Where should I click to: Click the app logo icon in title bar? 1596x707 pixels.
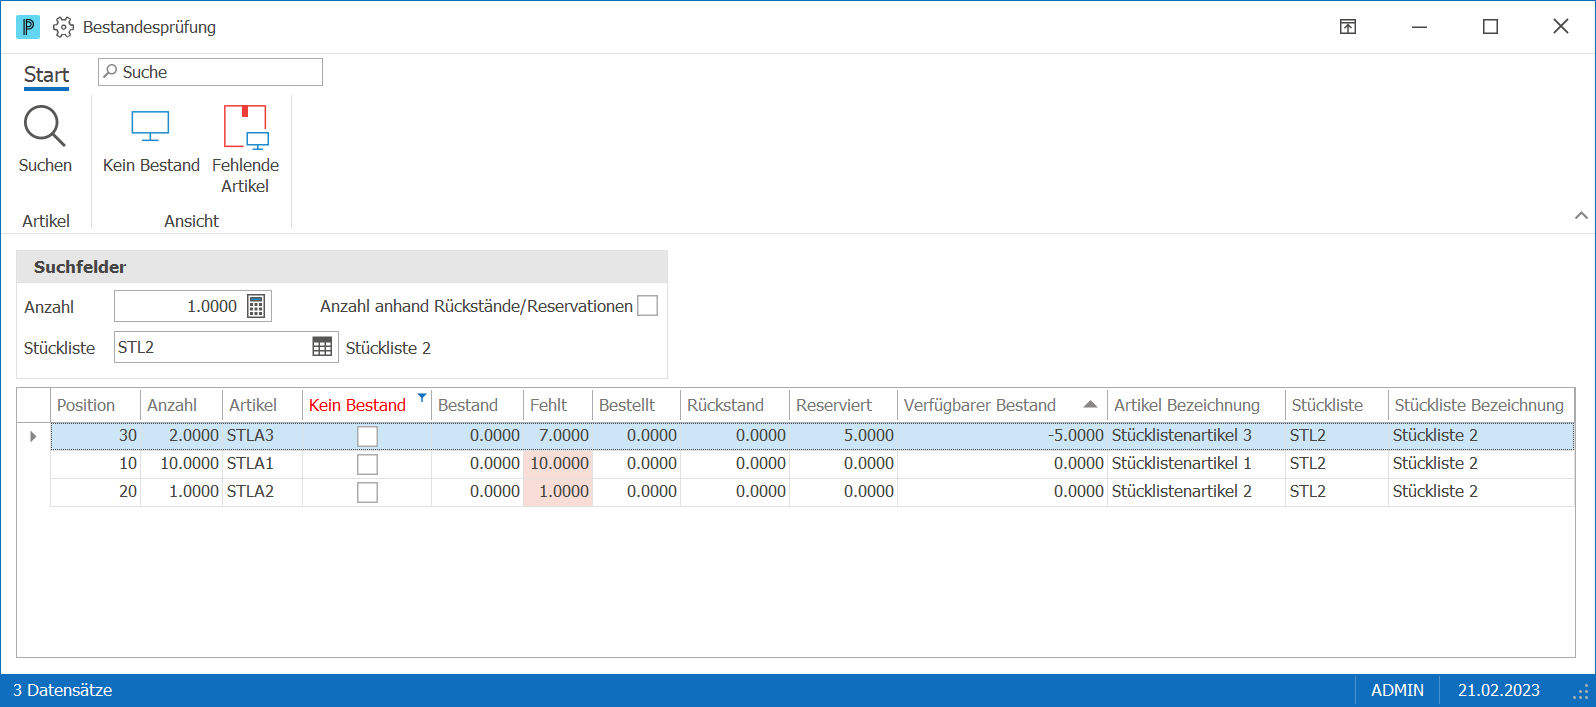tap(28, 27)
